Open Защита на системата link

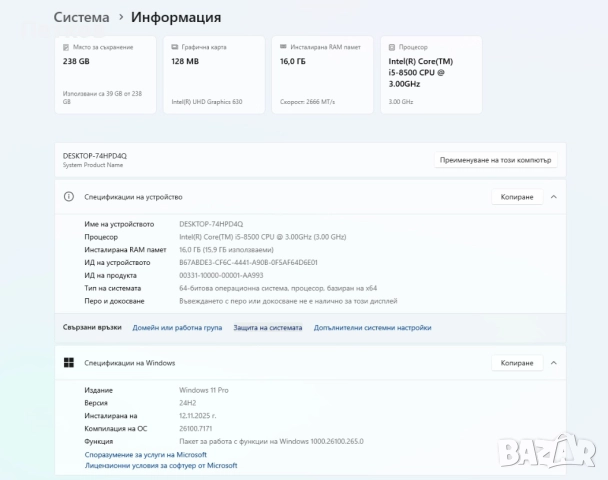click(x=268, y=328)
